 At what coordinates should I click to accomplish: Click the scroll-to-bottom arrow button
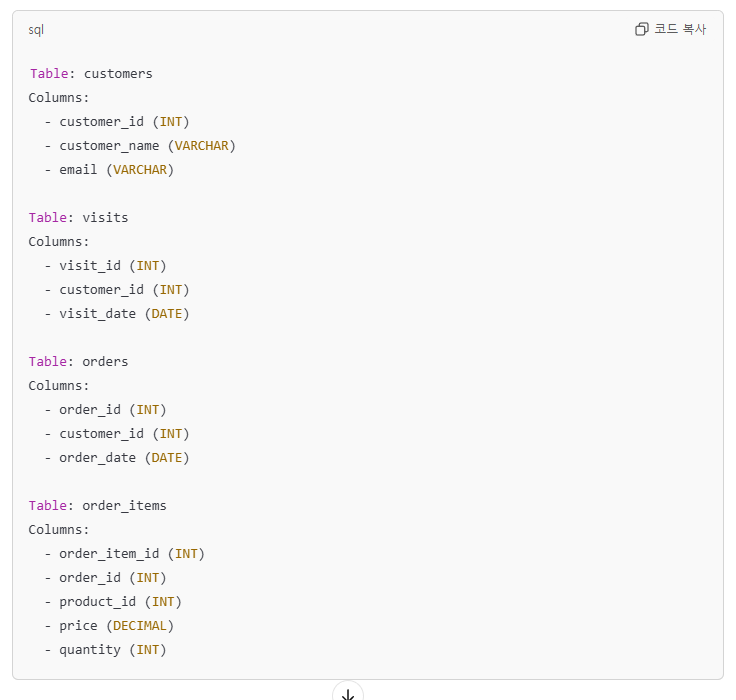(348, 693)
